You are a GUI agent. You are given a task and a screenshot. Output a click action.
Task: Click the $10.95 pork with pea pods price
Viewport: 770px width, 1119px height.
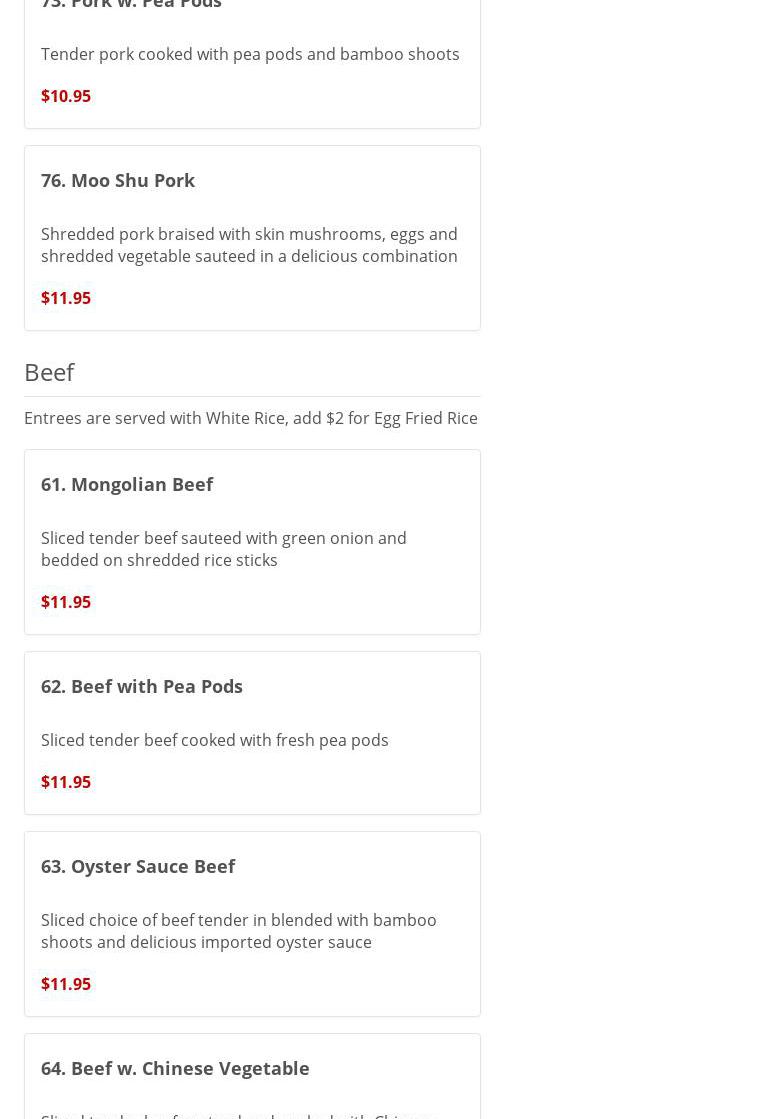click(x=66, y=96)
